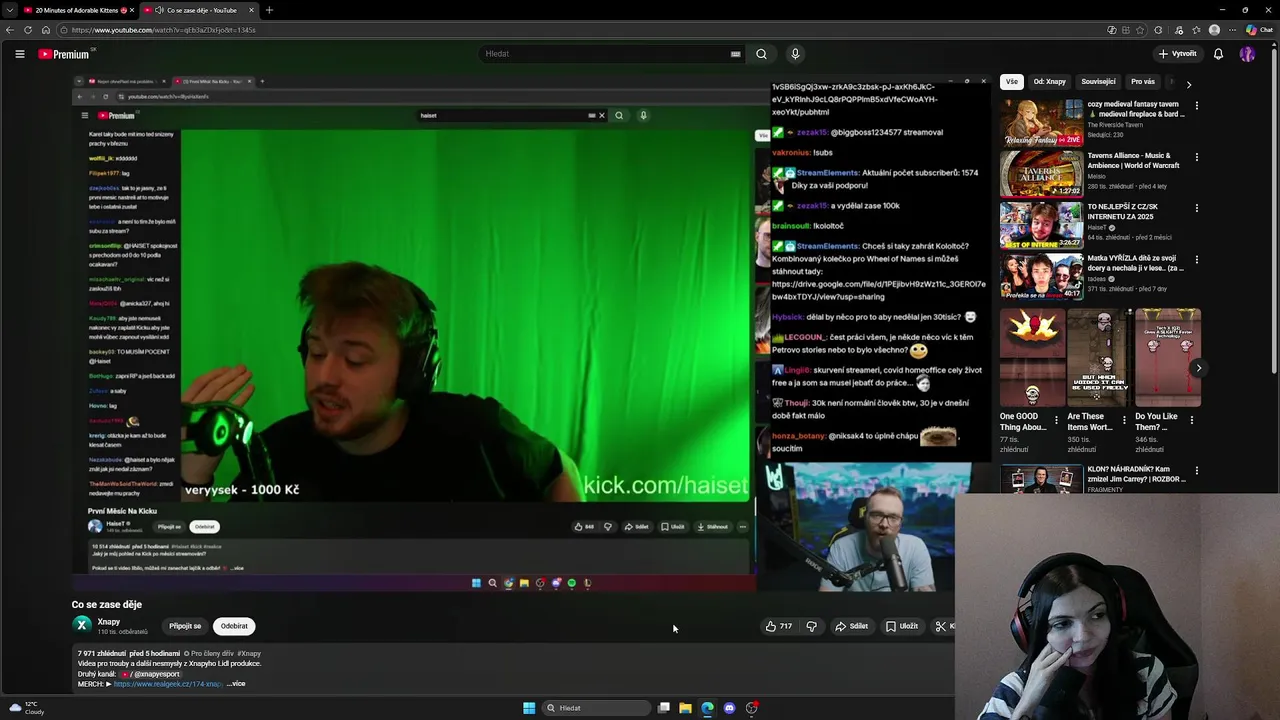
Task: Open the YouTube hamburger guide menu
Action: coord(19,54)
